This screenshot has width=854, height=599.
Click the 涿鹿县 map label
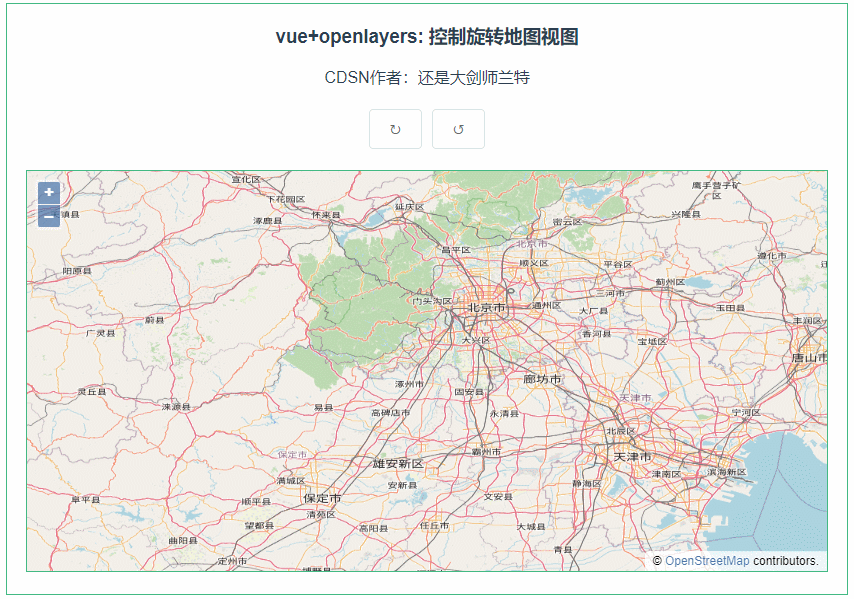tap(267, 221)
